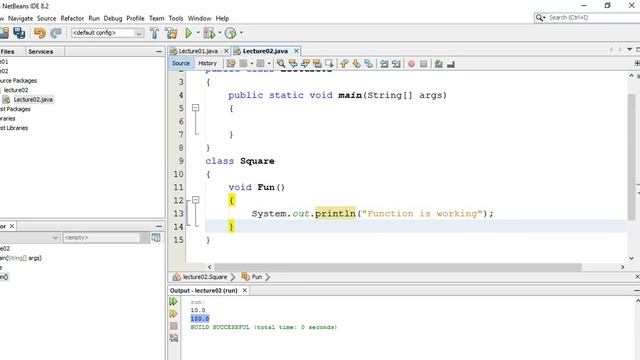The width and height of the screenshot is (640, 360).
Task: Close the Lecture02.java tab
Action: click(296, 51)
